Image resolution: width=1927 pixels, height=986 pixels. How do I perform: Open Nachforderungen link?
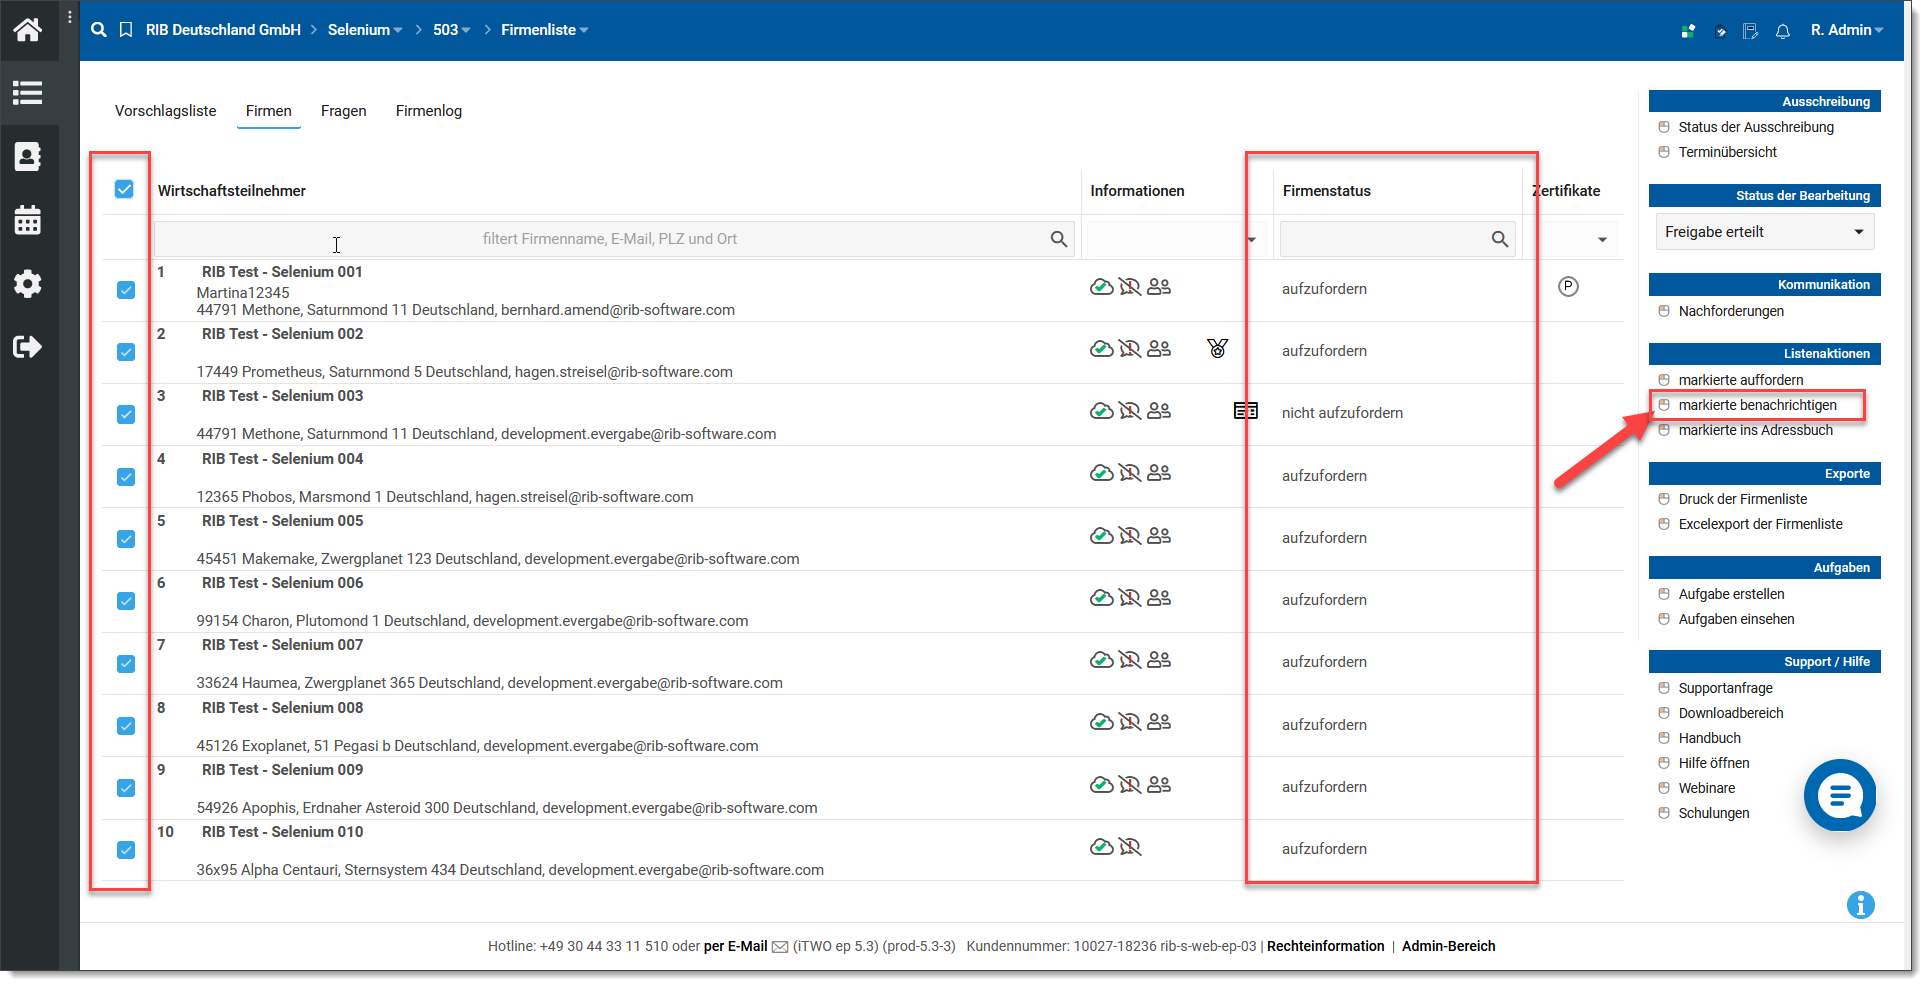(1732, 311)
